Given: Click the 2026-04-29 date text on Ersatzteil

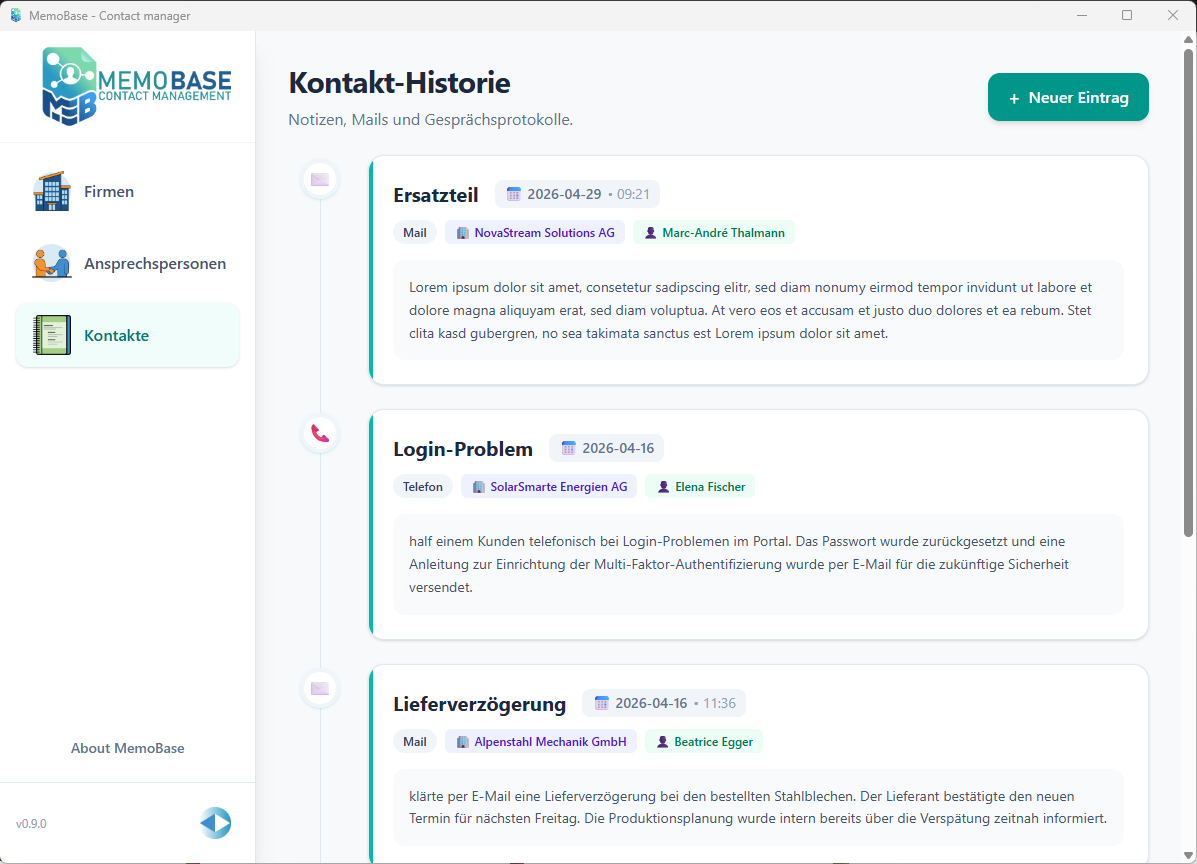Looking at the screenshot, I should (x=564, y=194).
